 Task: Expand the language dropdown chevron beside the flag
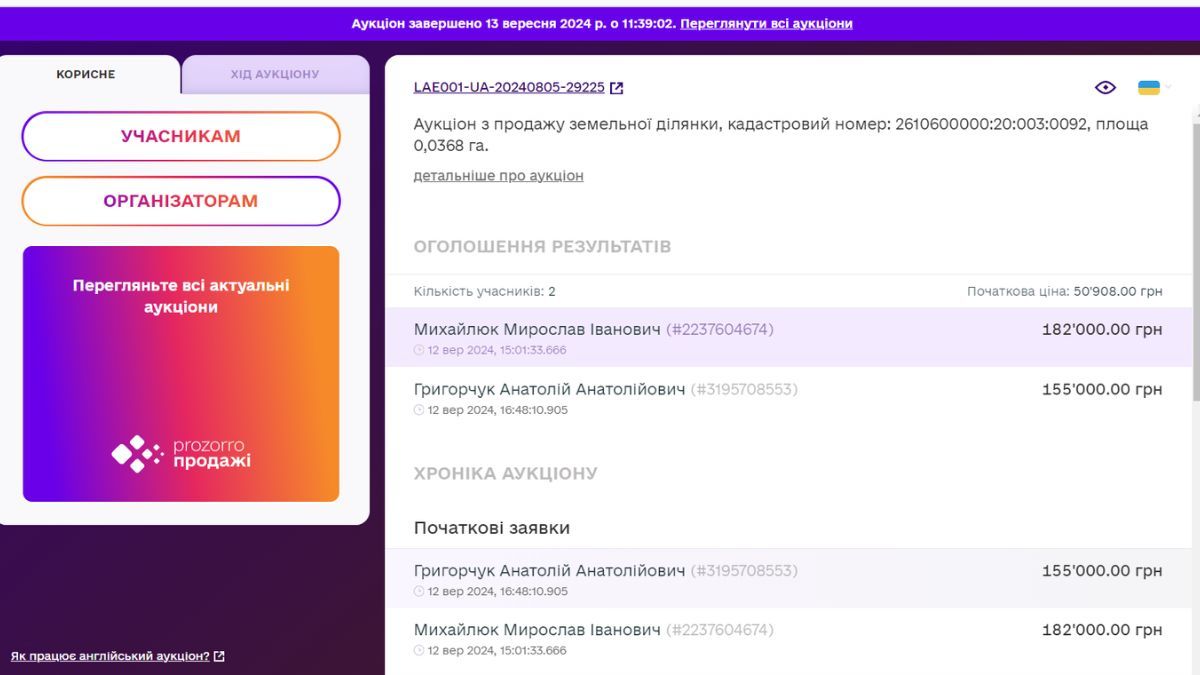pos(1168,86)
